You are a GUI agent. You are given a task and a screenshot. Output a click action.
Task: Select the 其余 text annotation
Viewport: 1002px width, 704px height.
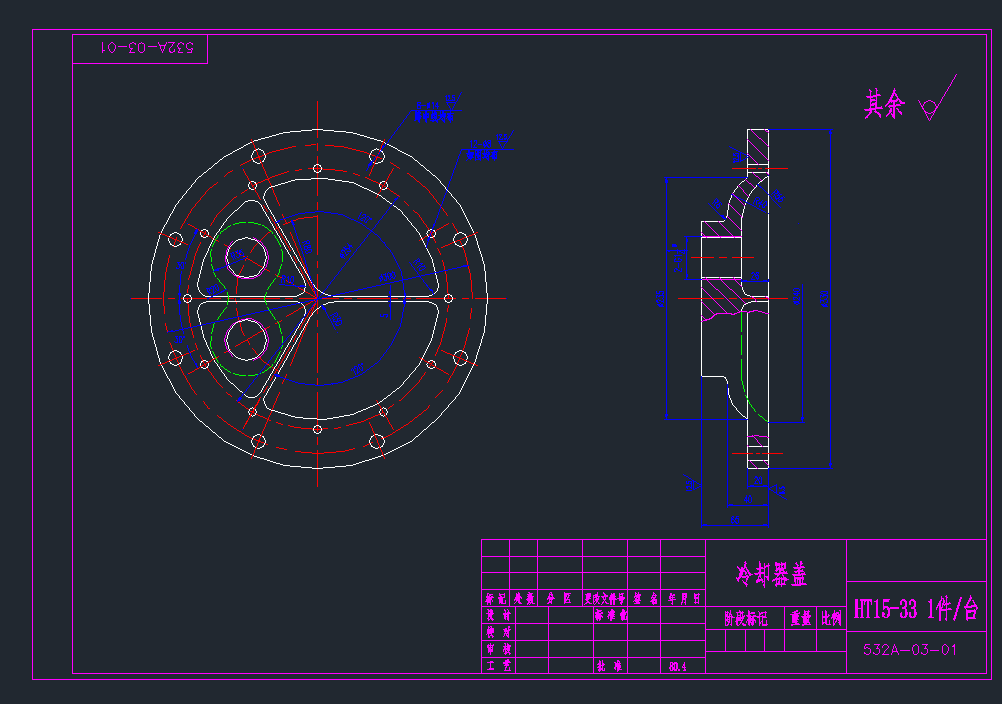click(x=884, y=104)
